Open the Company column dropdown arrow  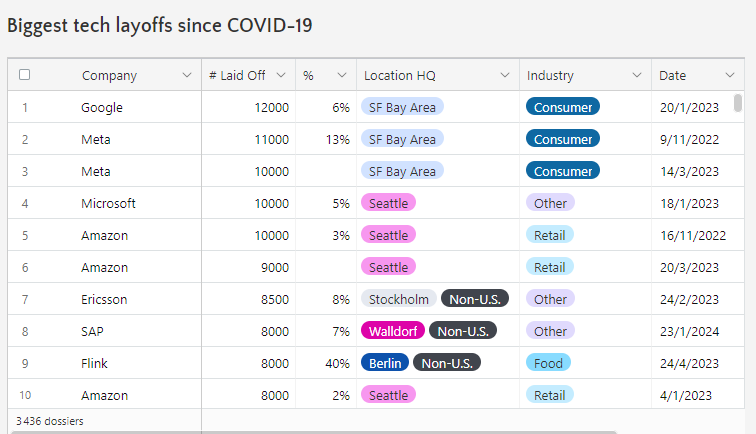tap(187, 75)
